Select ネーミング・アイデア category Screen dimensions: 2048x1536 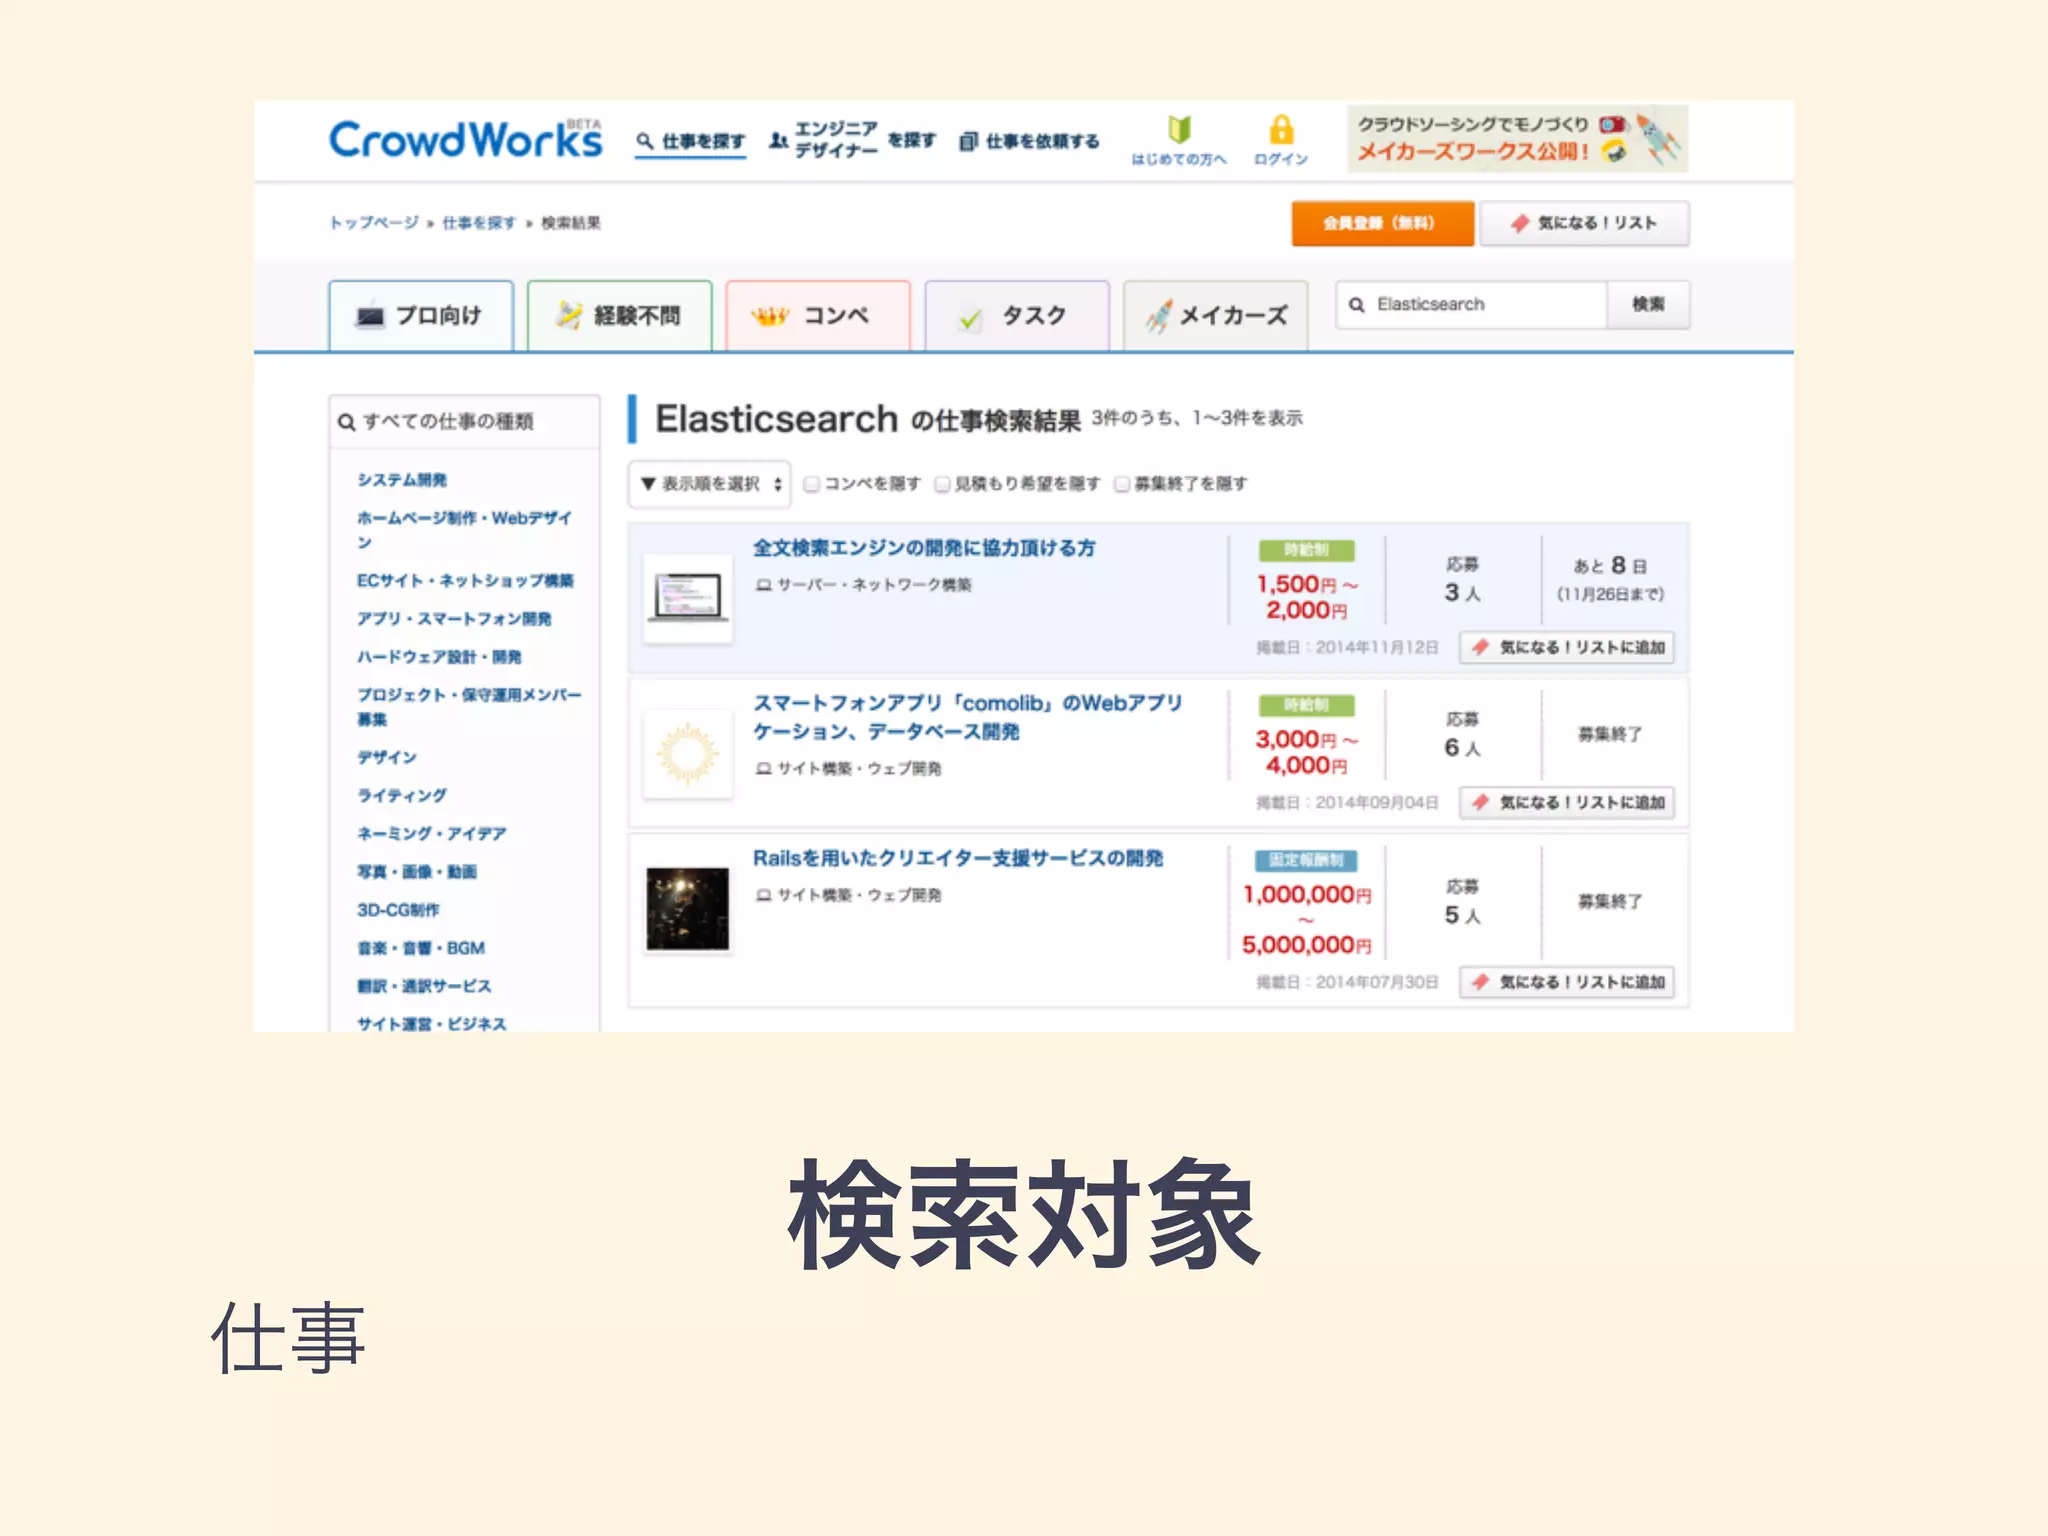[432, 833]
